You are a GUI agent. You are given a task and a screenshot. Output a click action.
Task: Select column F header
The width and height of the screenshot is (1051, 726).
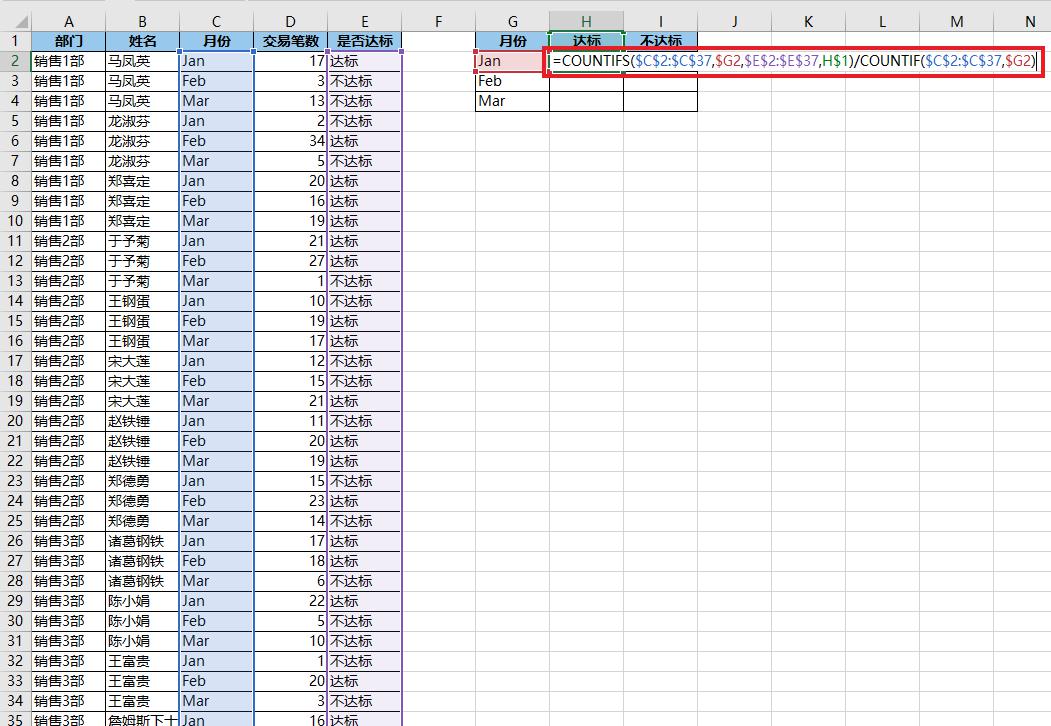click(x=438, y=21)
